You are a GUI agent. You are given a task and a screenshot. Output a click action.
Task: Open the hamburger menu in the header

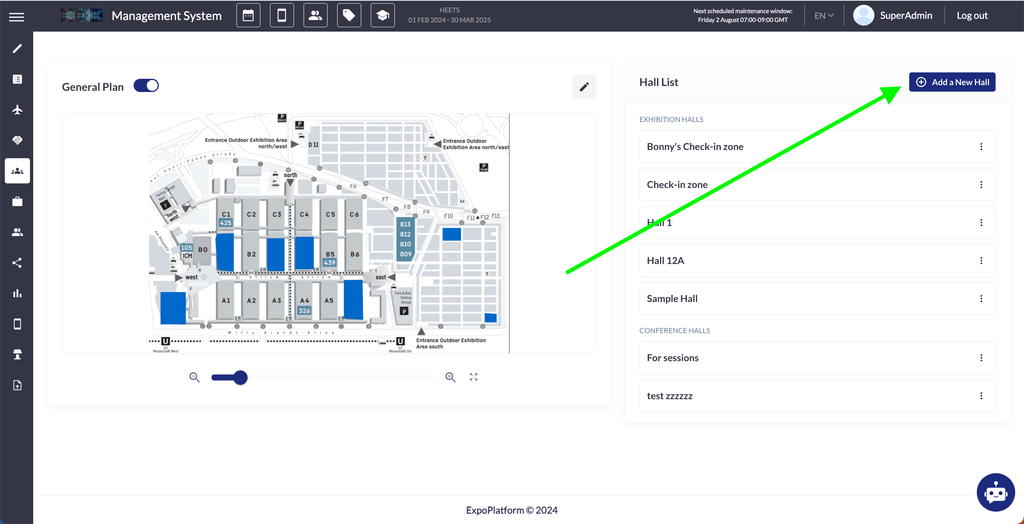pyautogui.click(x=16, y=16)
